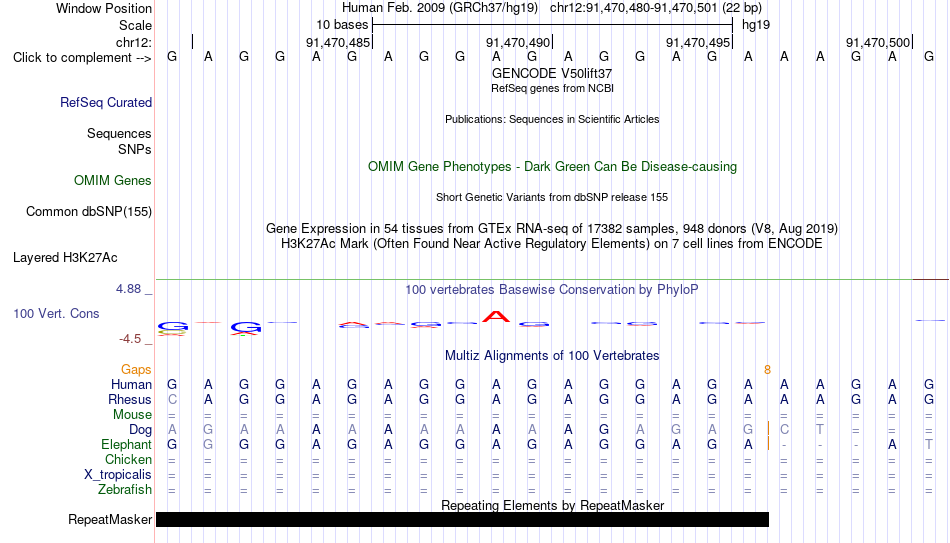Select the Window Position label
This screenshot has height=543, width=950.
104,8
